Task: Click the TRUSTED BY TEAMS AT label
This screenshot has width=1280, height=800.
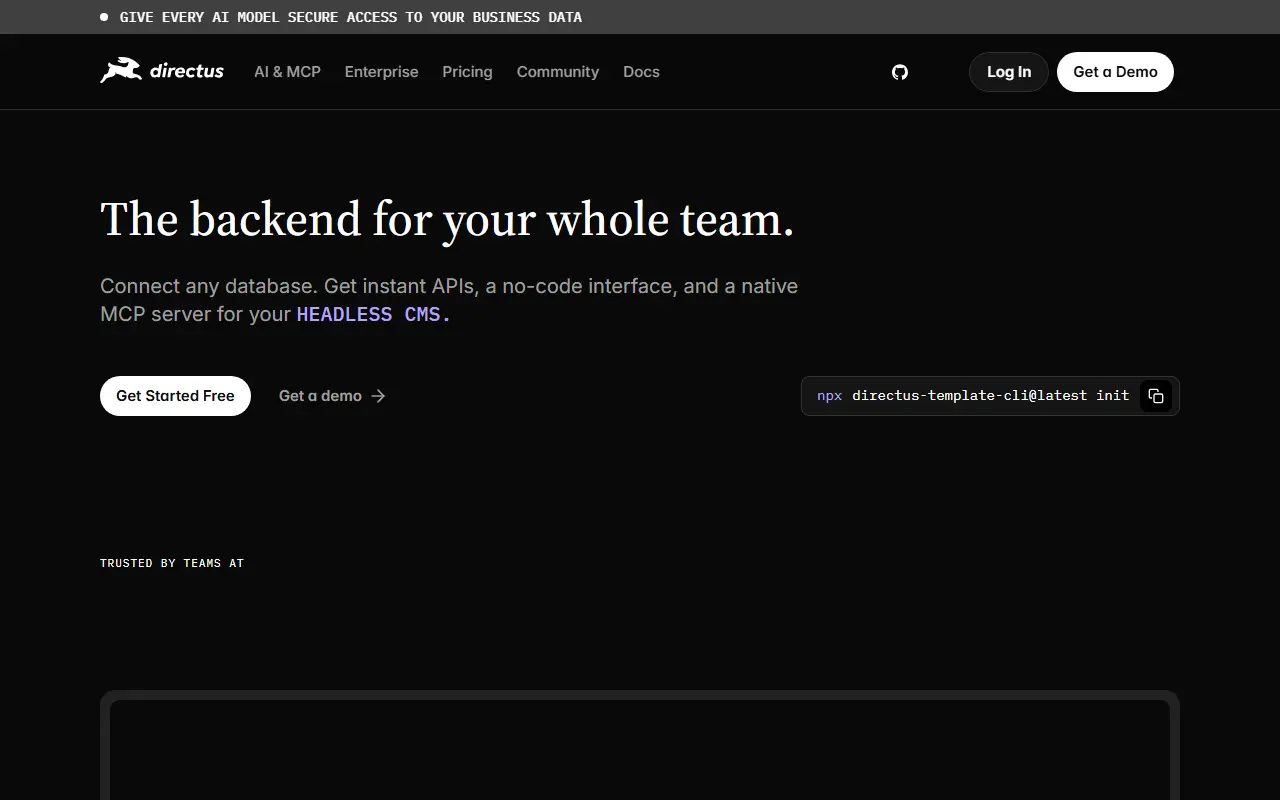Action: pos(172,563)
